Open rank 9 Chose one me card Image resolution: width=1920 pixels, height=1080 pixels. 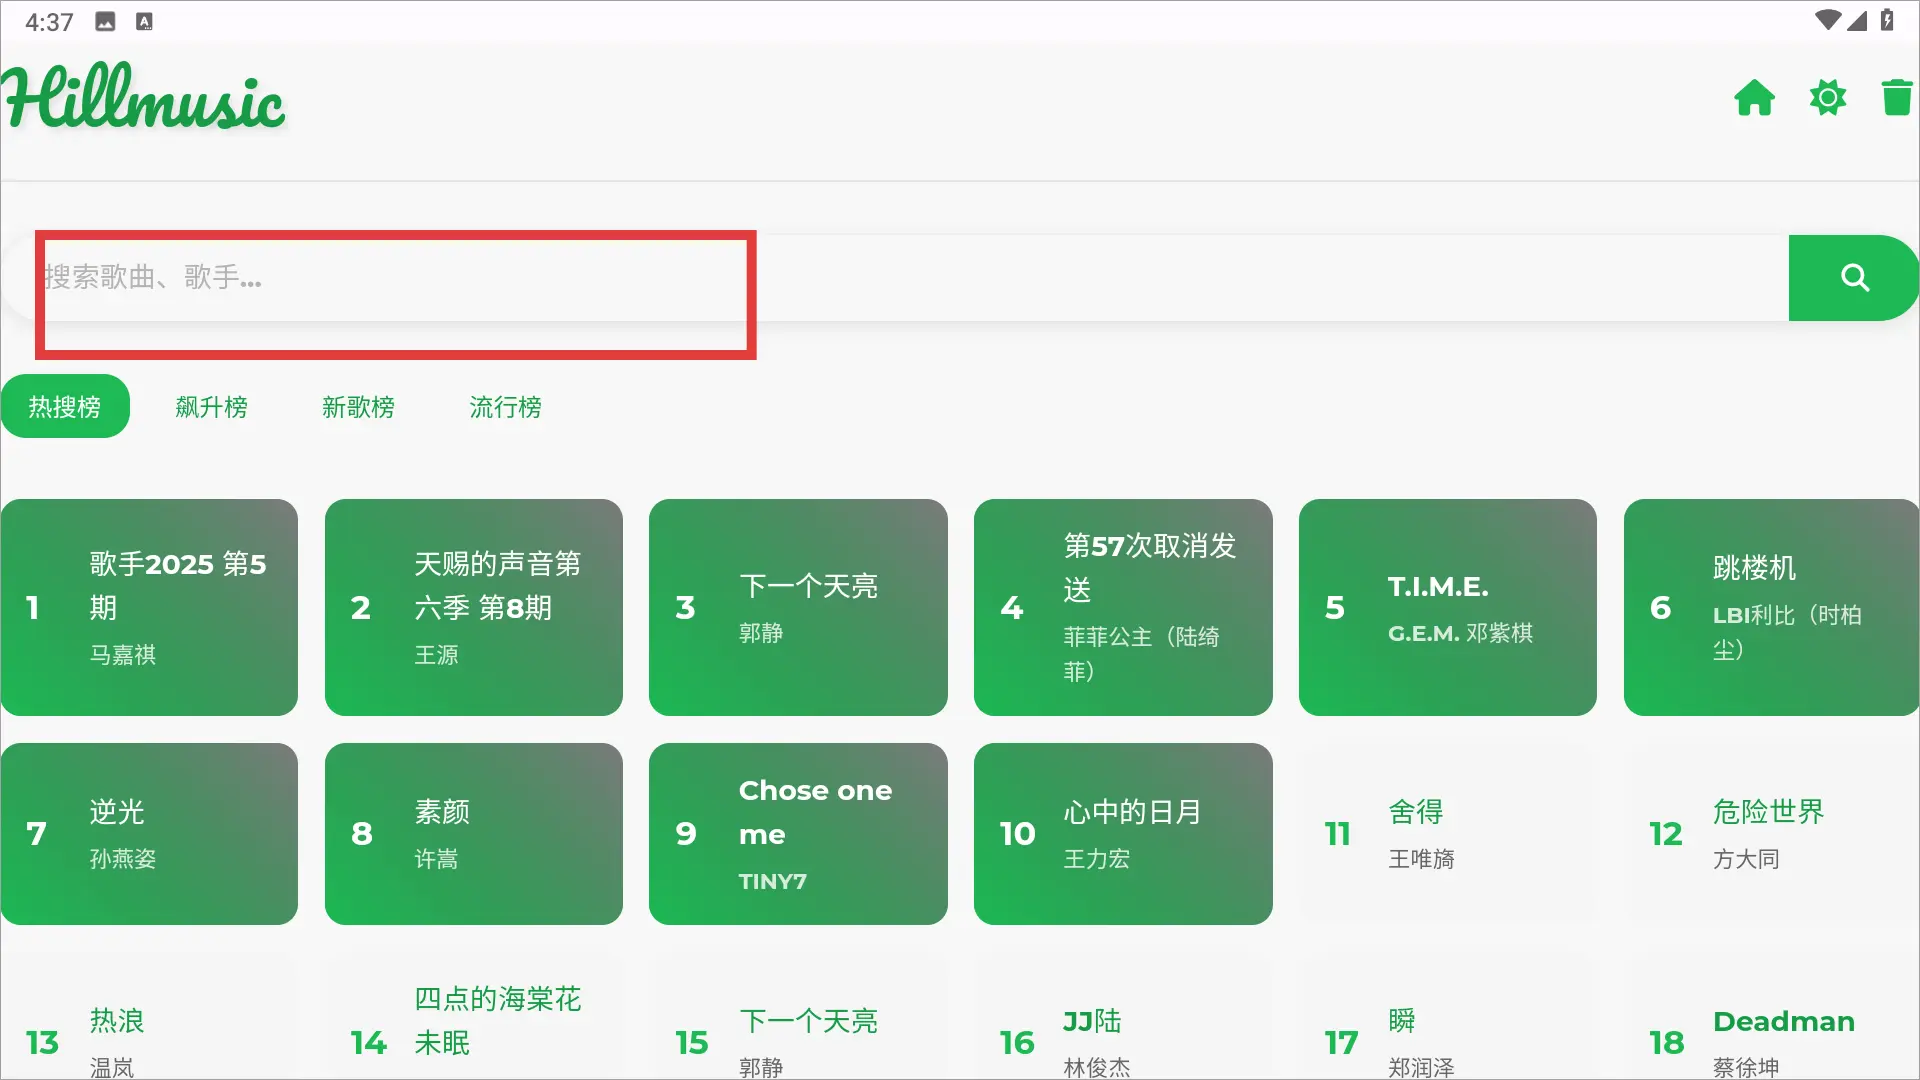[x=798, y=833]
